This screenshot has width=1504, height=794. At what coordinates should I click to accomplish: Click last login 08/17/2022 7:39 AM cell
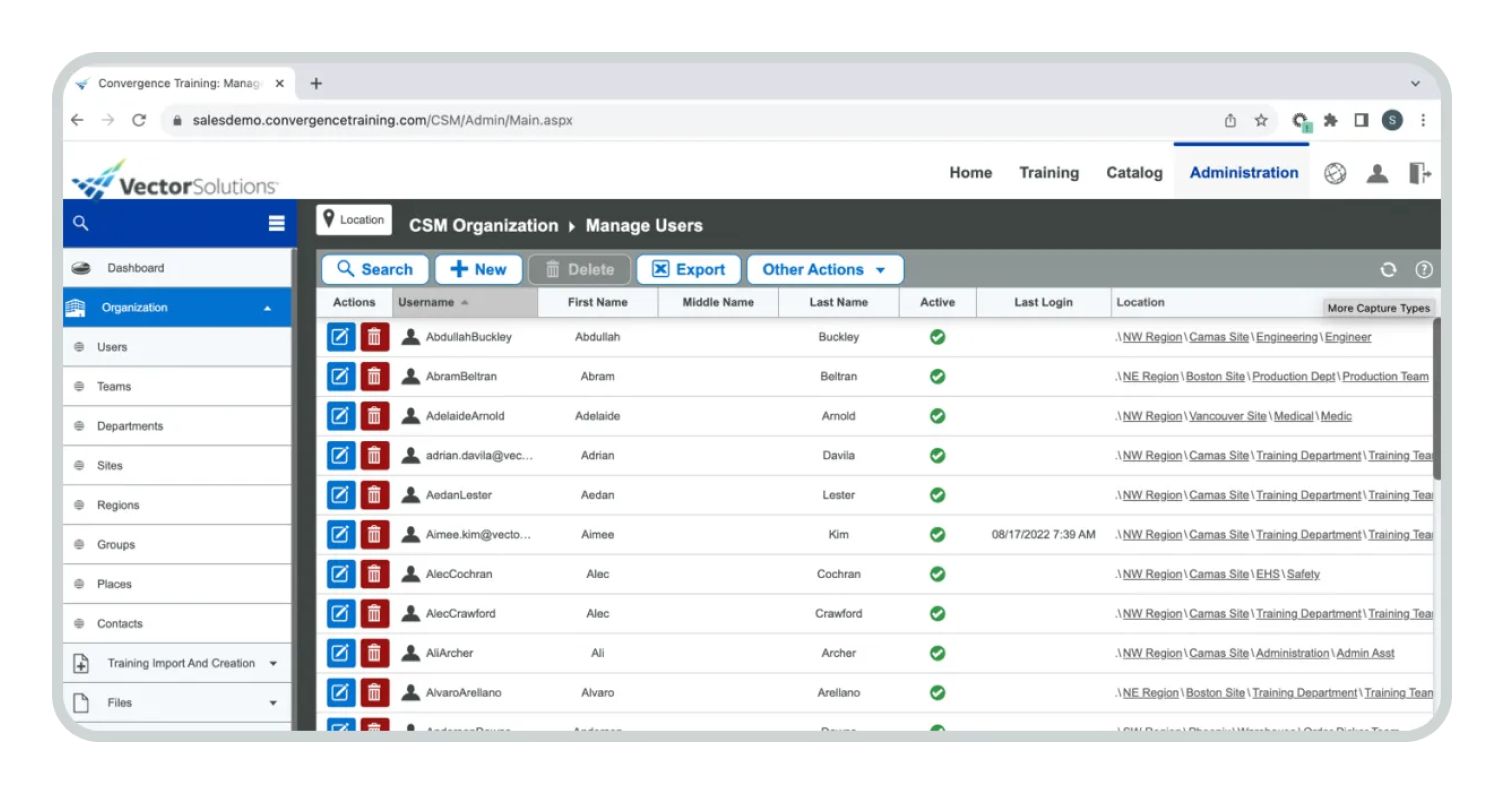[1044, 535]
